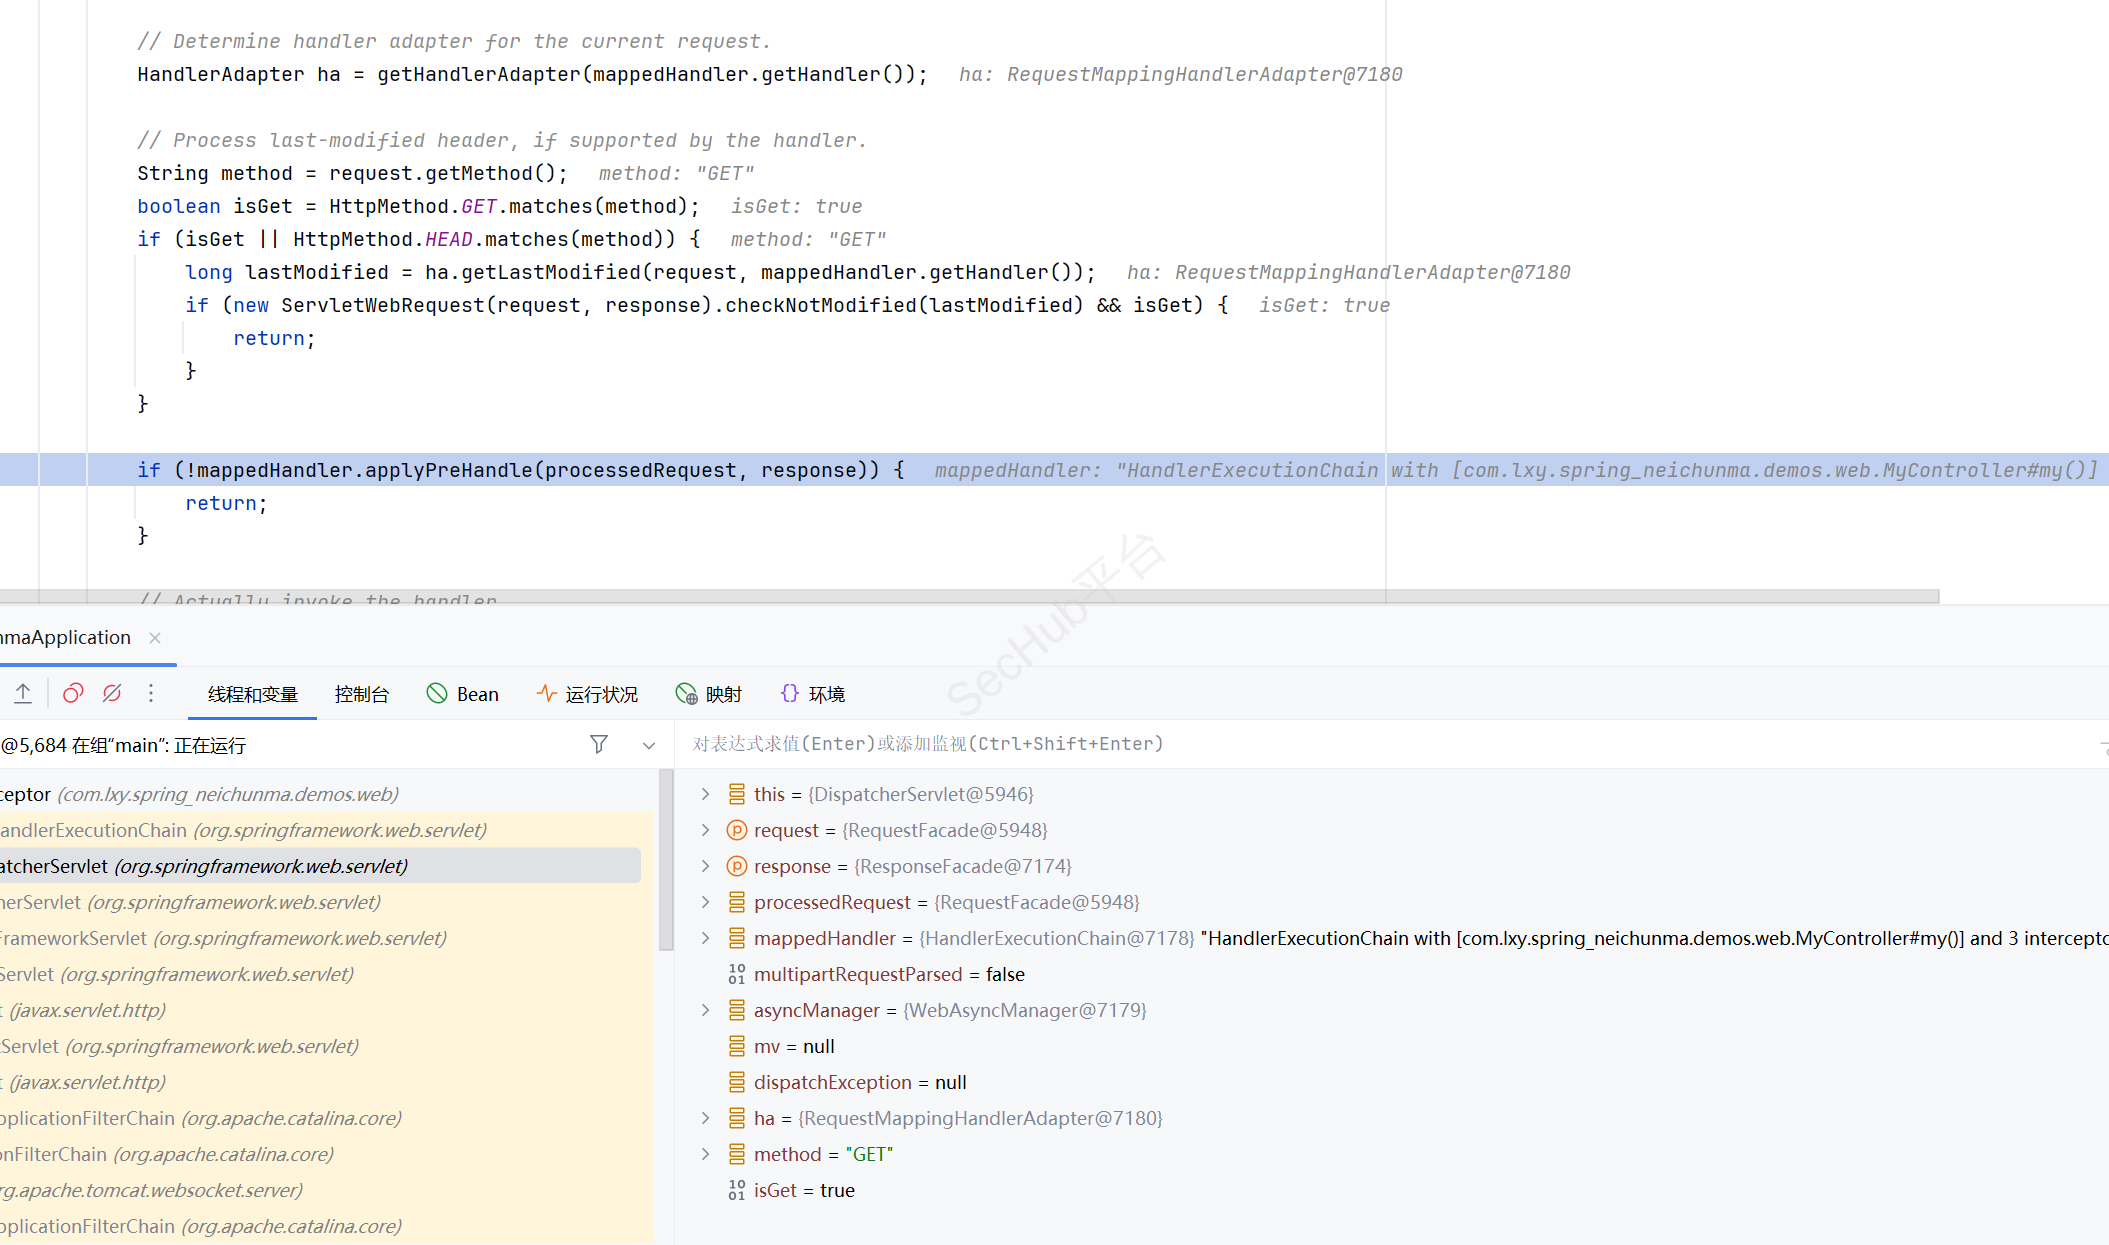Open the vertical three-dots more menu
Viewport: 2109px width, 1245px height.
151,693
